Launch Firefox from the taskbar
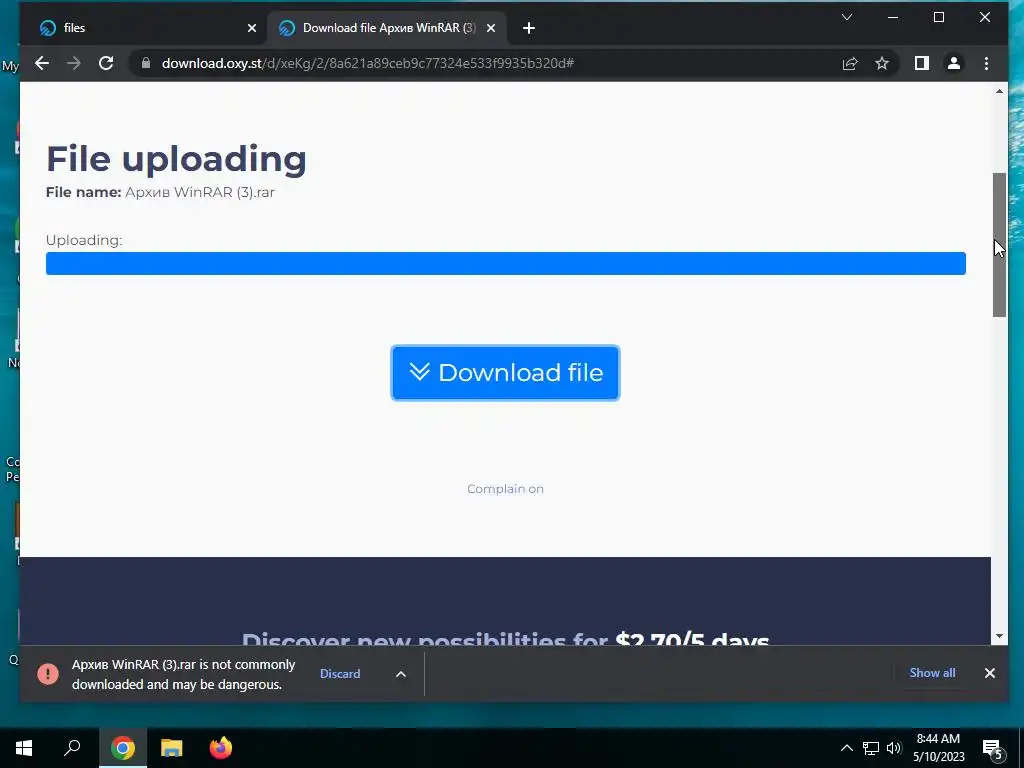The width and height of the screenshot is (1024, 768). [x=221, y=748]
